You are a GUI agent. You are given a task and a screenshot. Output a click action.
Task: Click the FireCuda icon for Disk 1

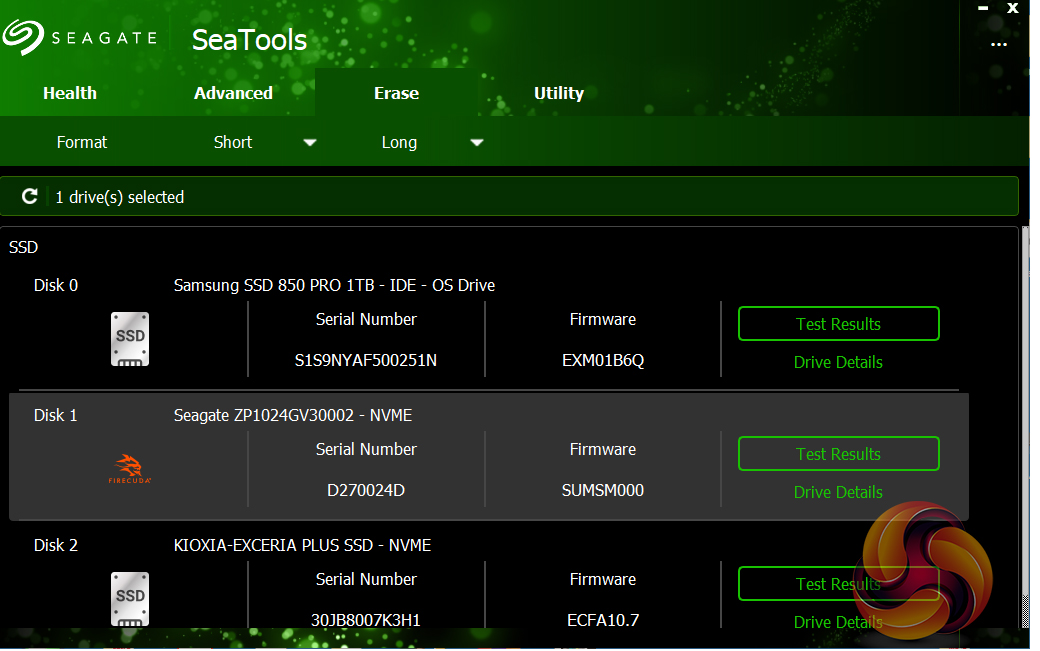(x=130, y=469)
